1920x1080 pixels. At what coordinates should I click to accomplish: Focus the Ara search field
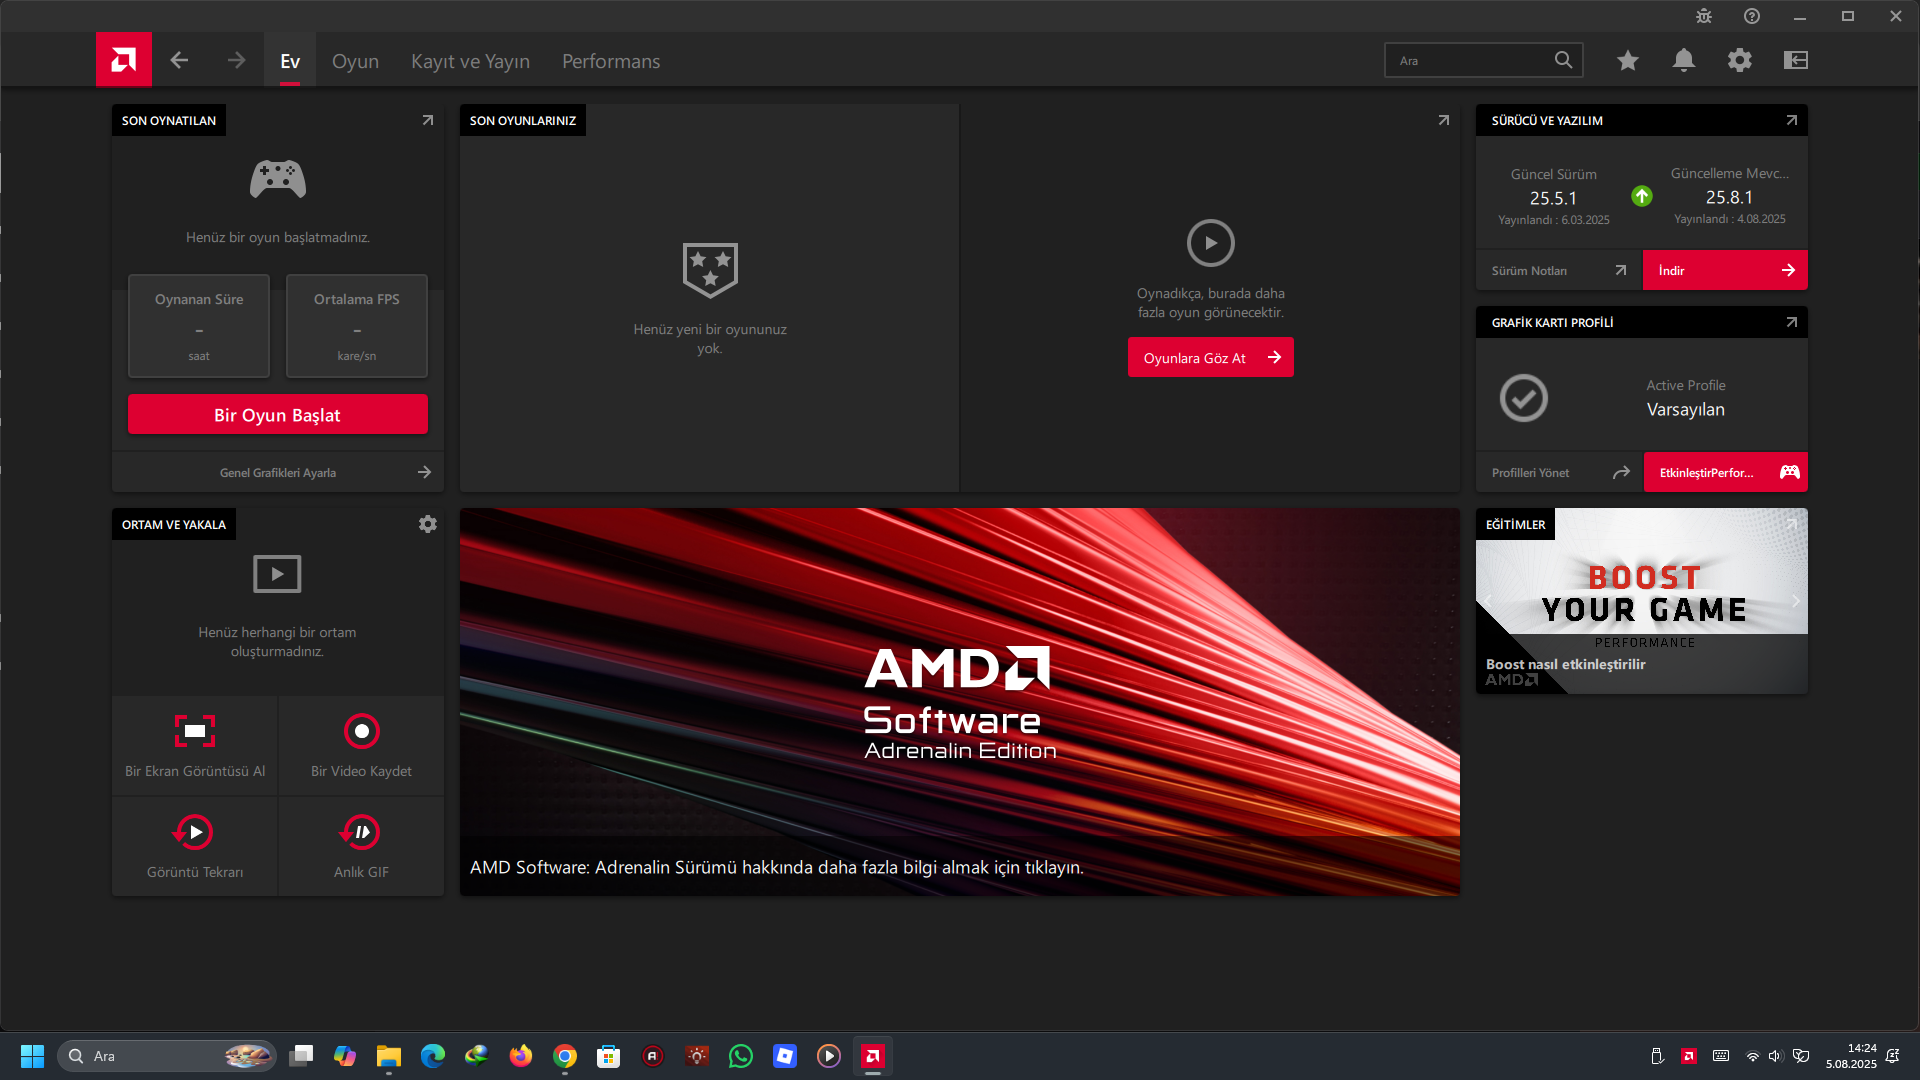pos(1484,60)
